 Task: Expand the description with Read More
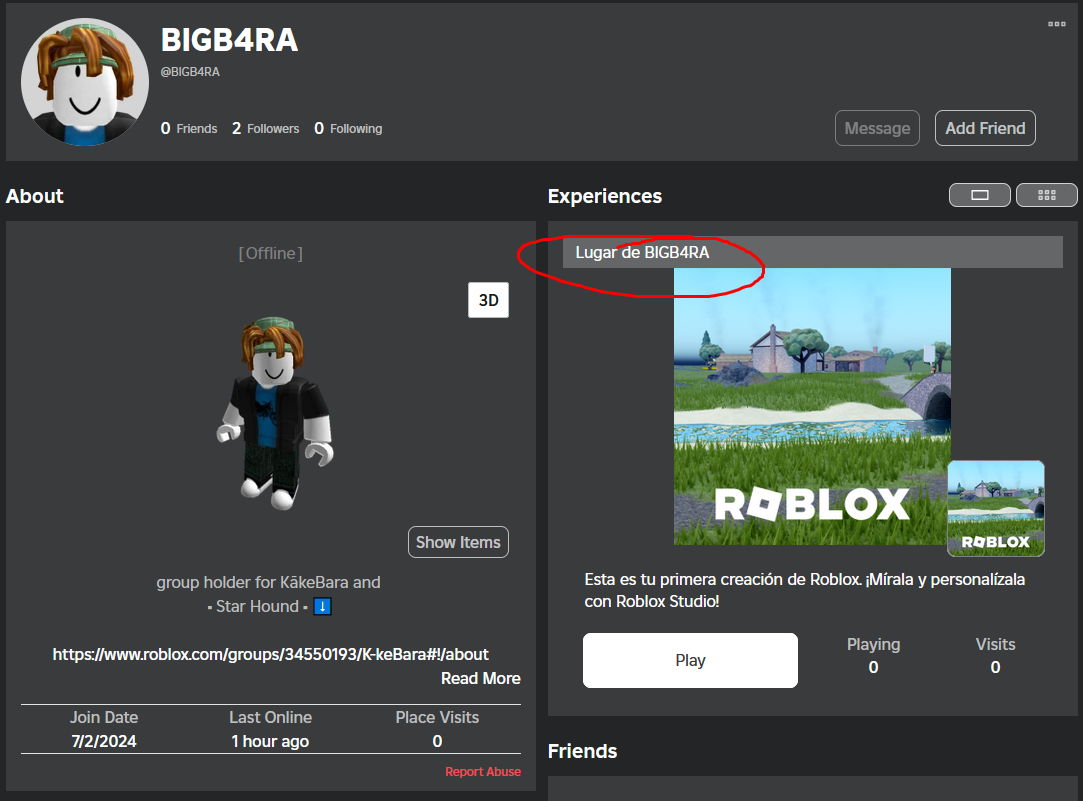(x=480, y=678)
